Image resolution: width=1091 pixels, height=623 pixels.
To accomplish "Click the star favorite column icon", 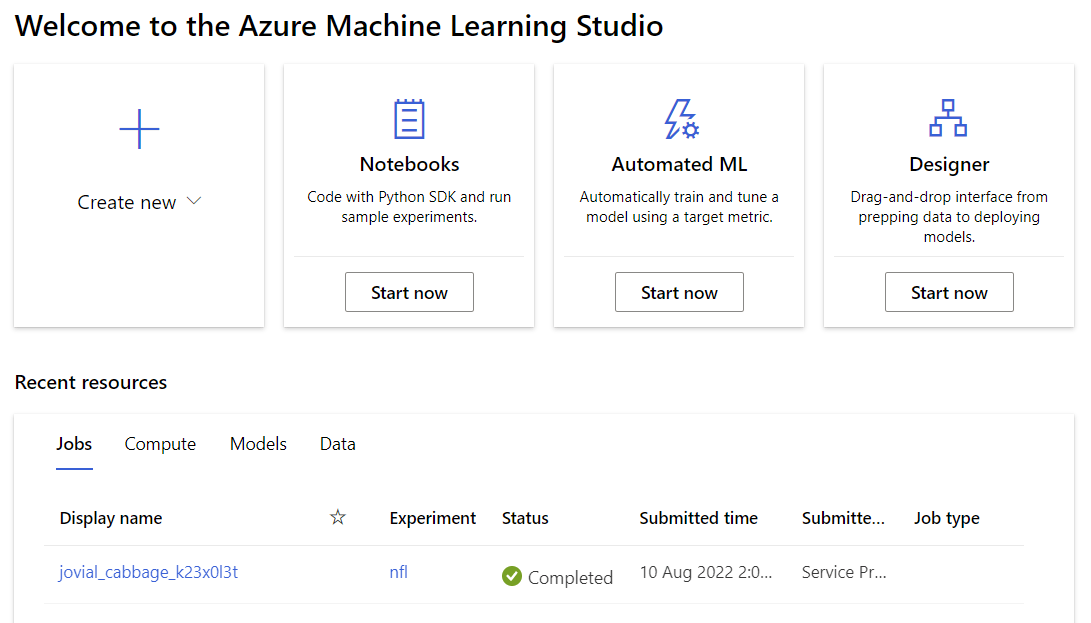I will point(337,517).
